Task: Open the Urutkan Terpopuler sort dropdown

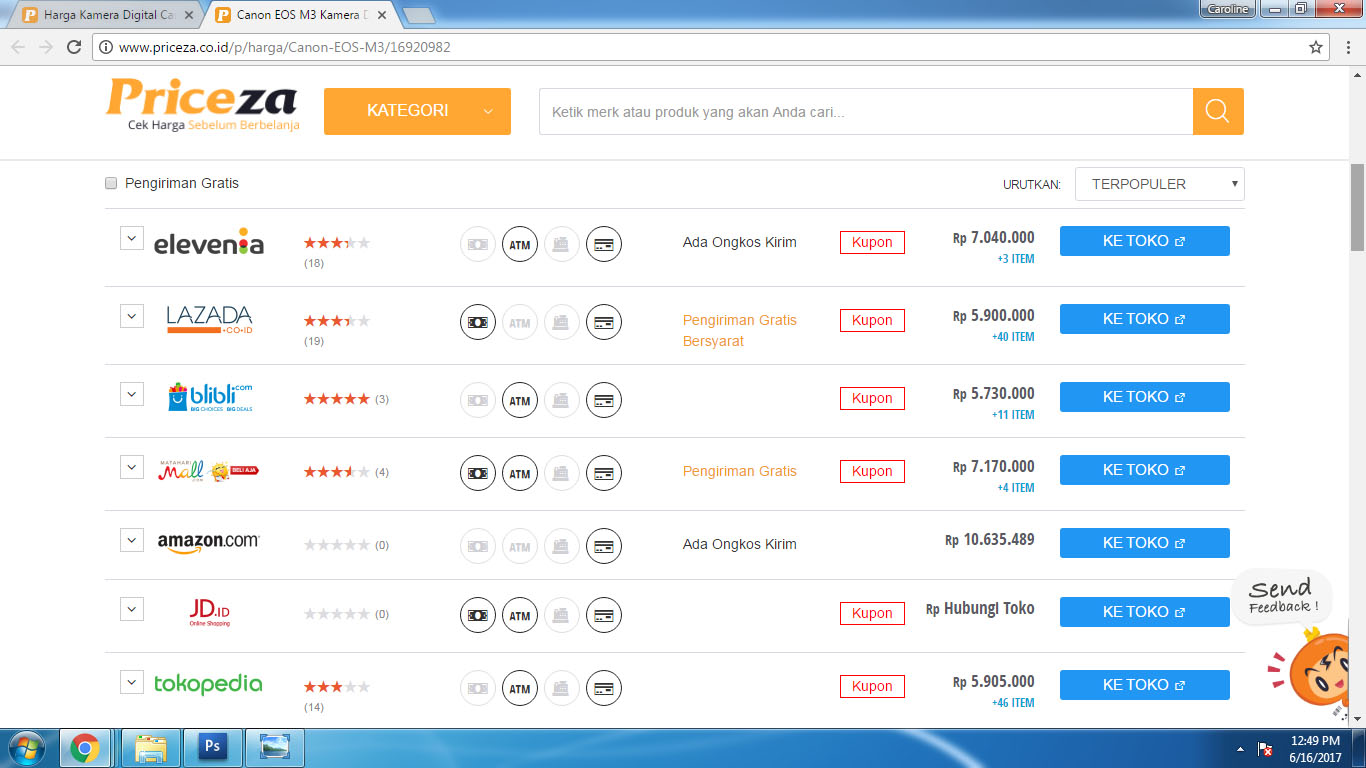Action: [1159, 184]
